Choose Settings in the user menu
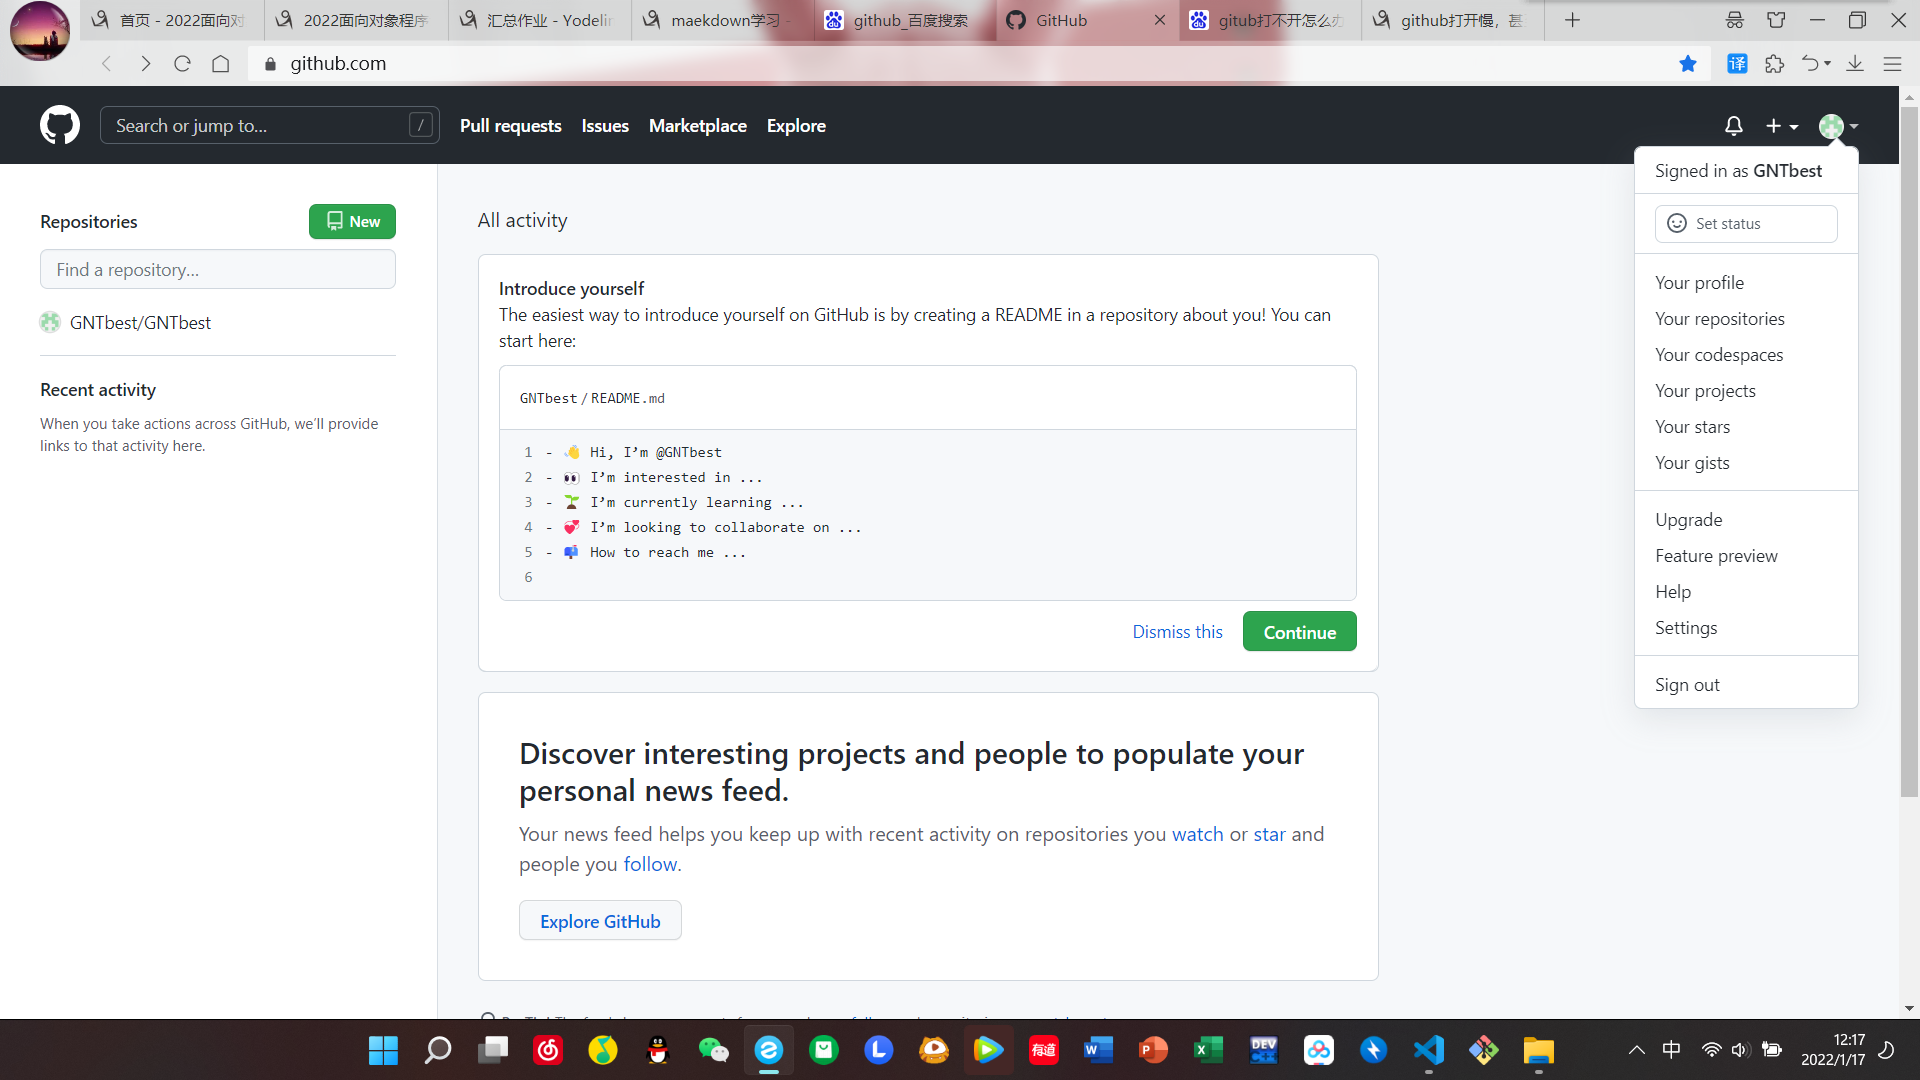Viewport: 1920px width, 1080px height. pos(1685,628)
